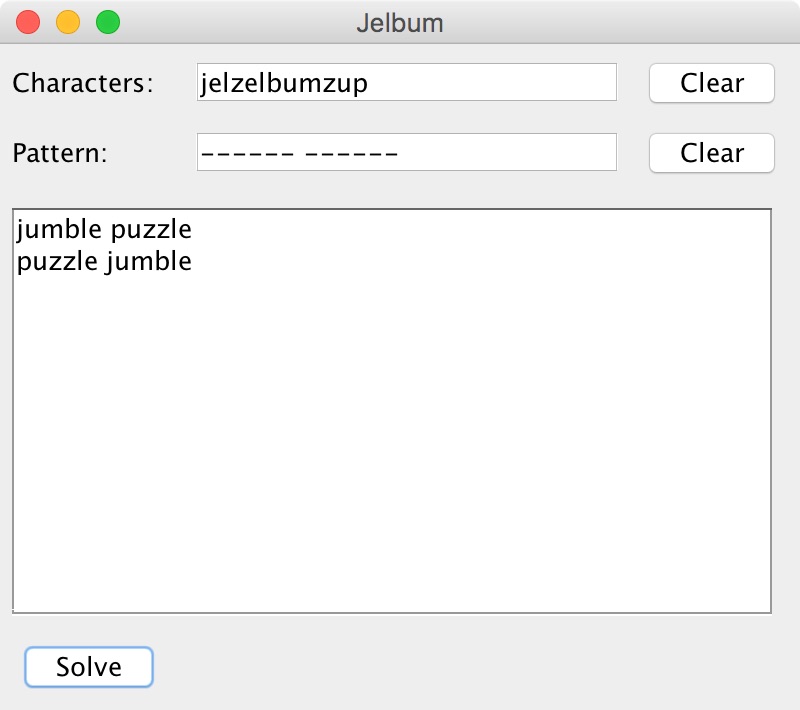Click the "Characters:" label

point(83,83)
